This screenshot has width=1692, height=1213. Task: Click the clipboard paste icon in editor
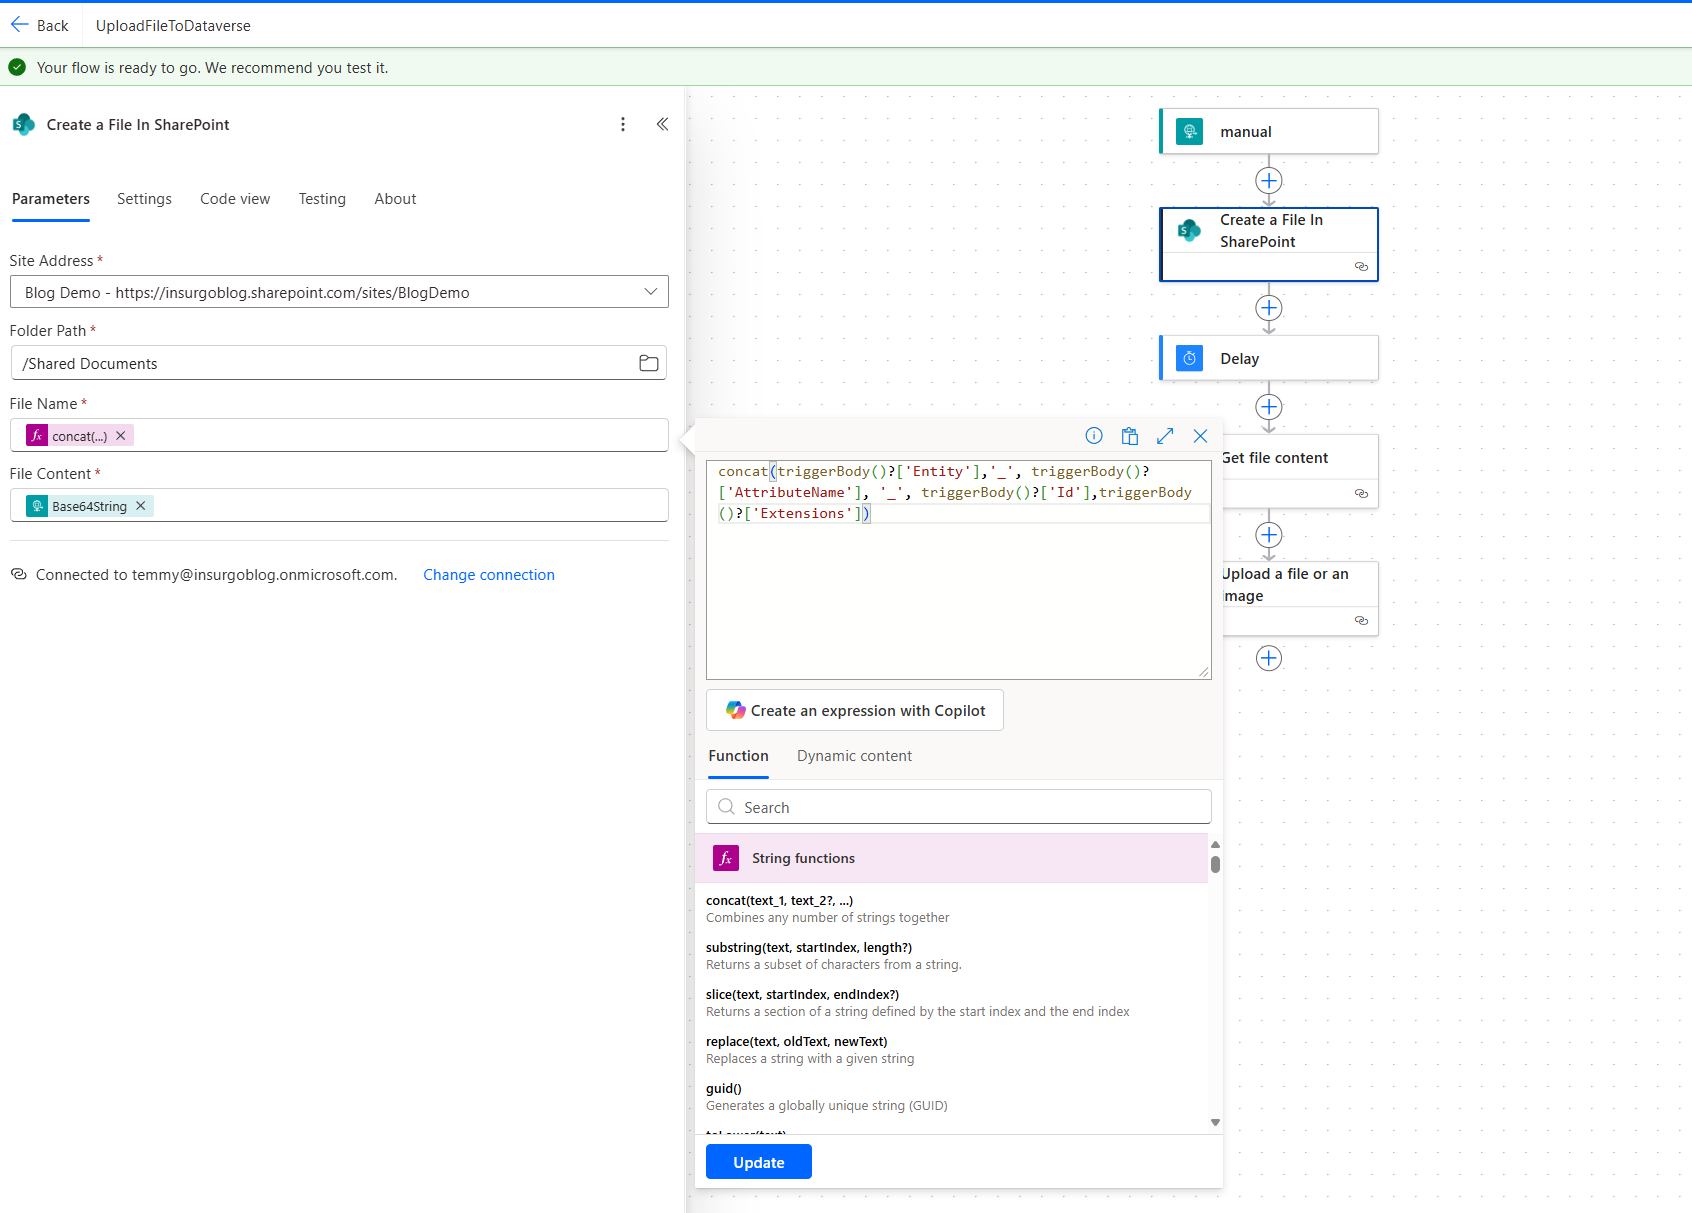pos(1130,435)
